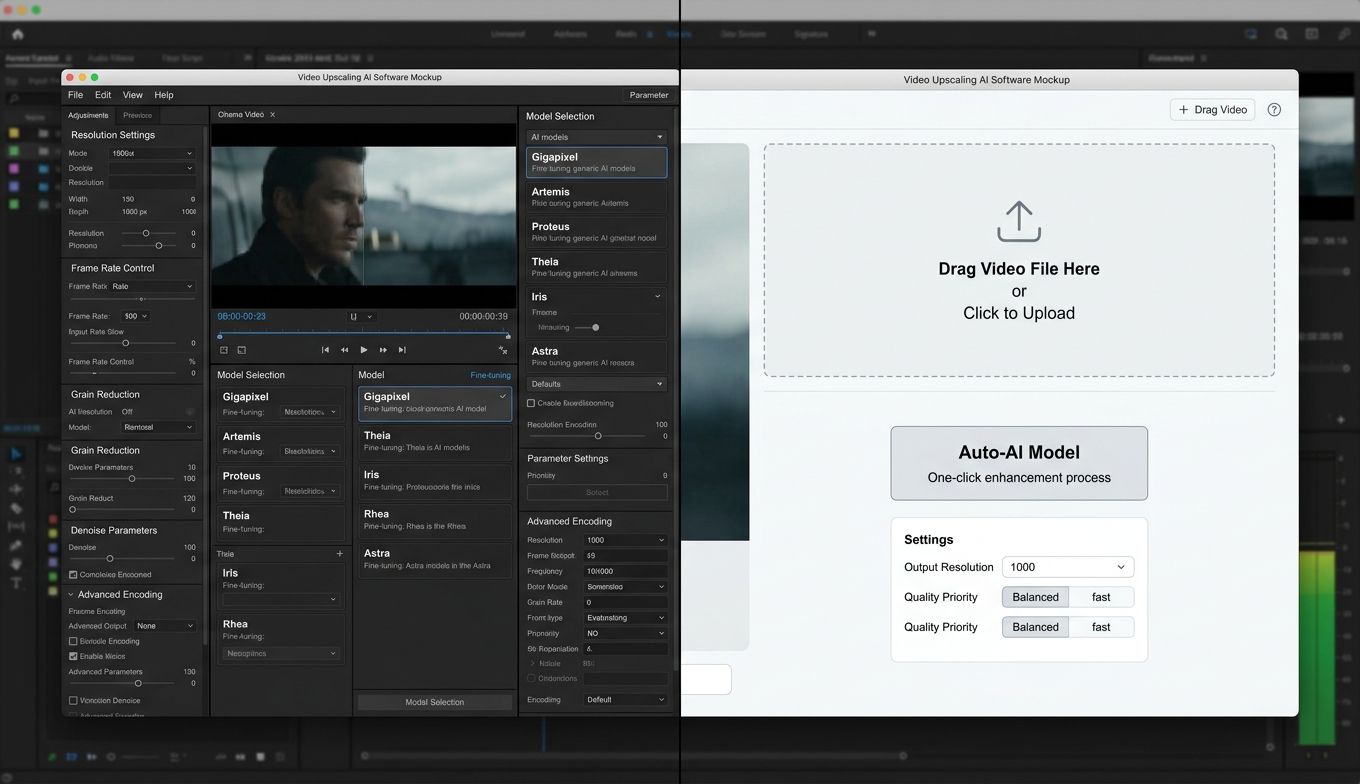Click the Select button under Parameter Settings

click(597, 492)
